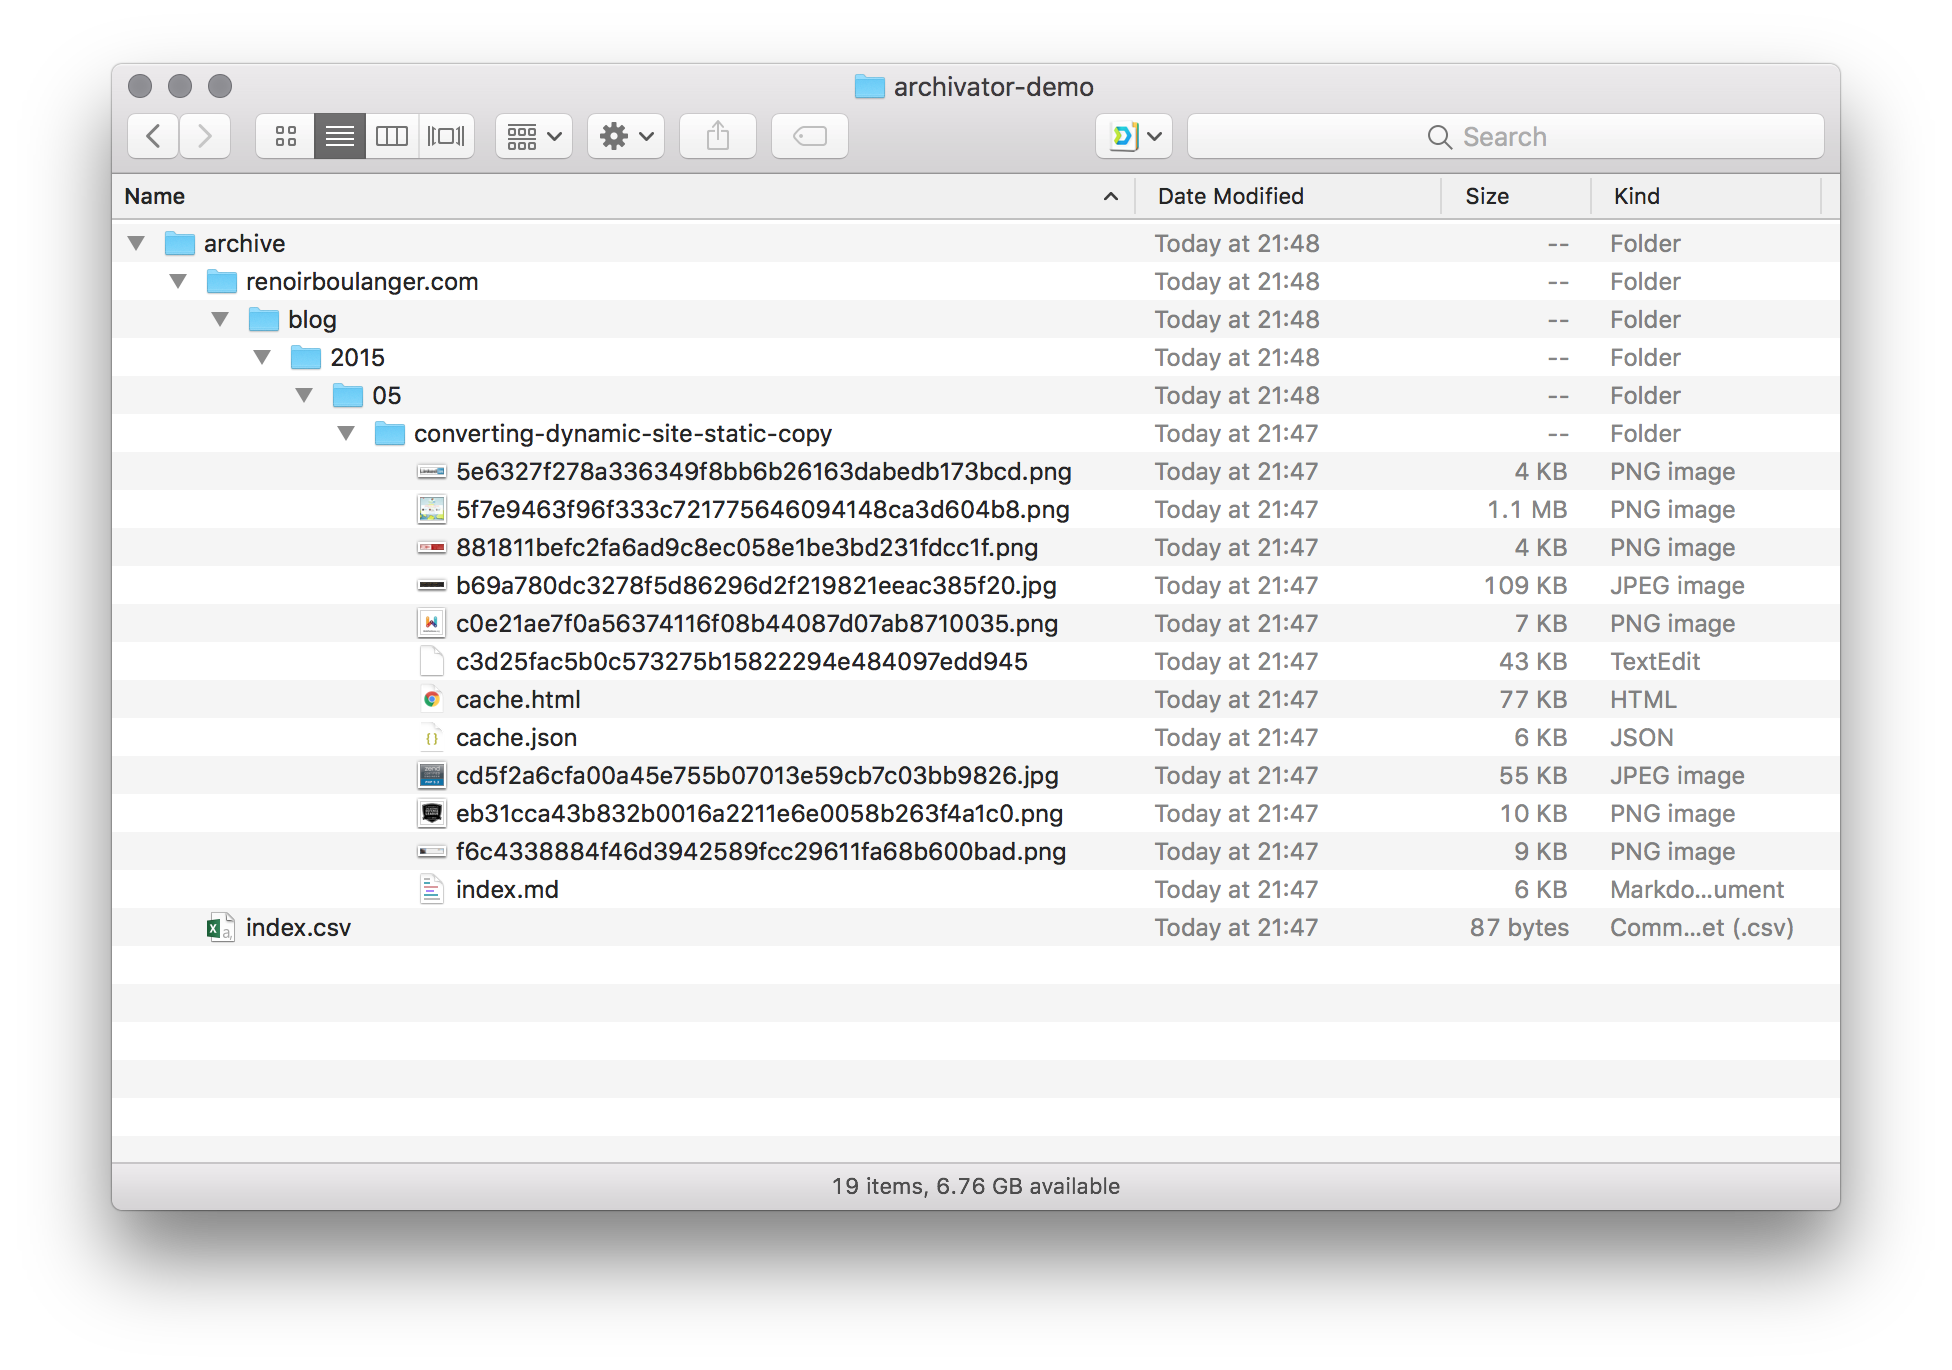Select 5e6327f278a336349f8bb6b26163dabedb173bcd.png name
Screen dimensions: 1952x1370
pos(763,471)
